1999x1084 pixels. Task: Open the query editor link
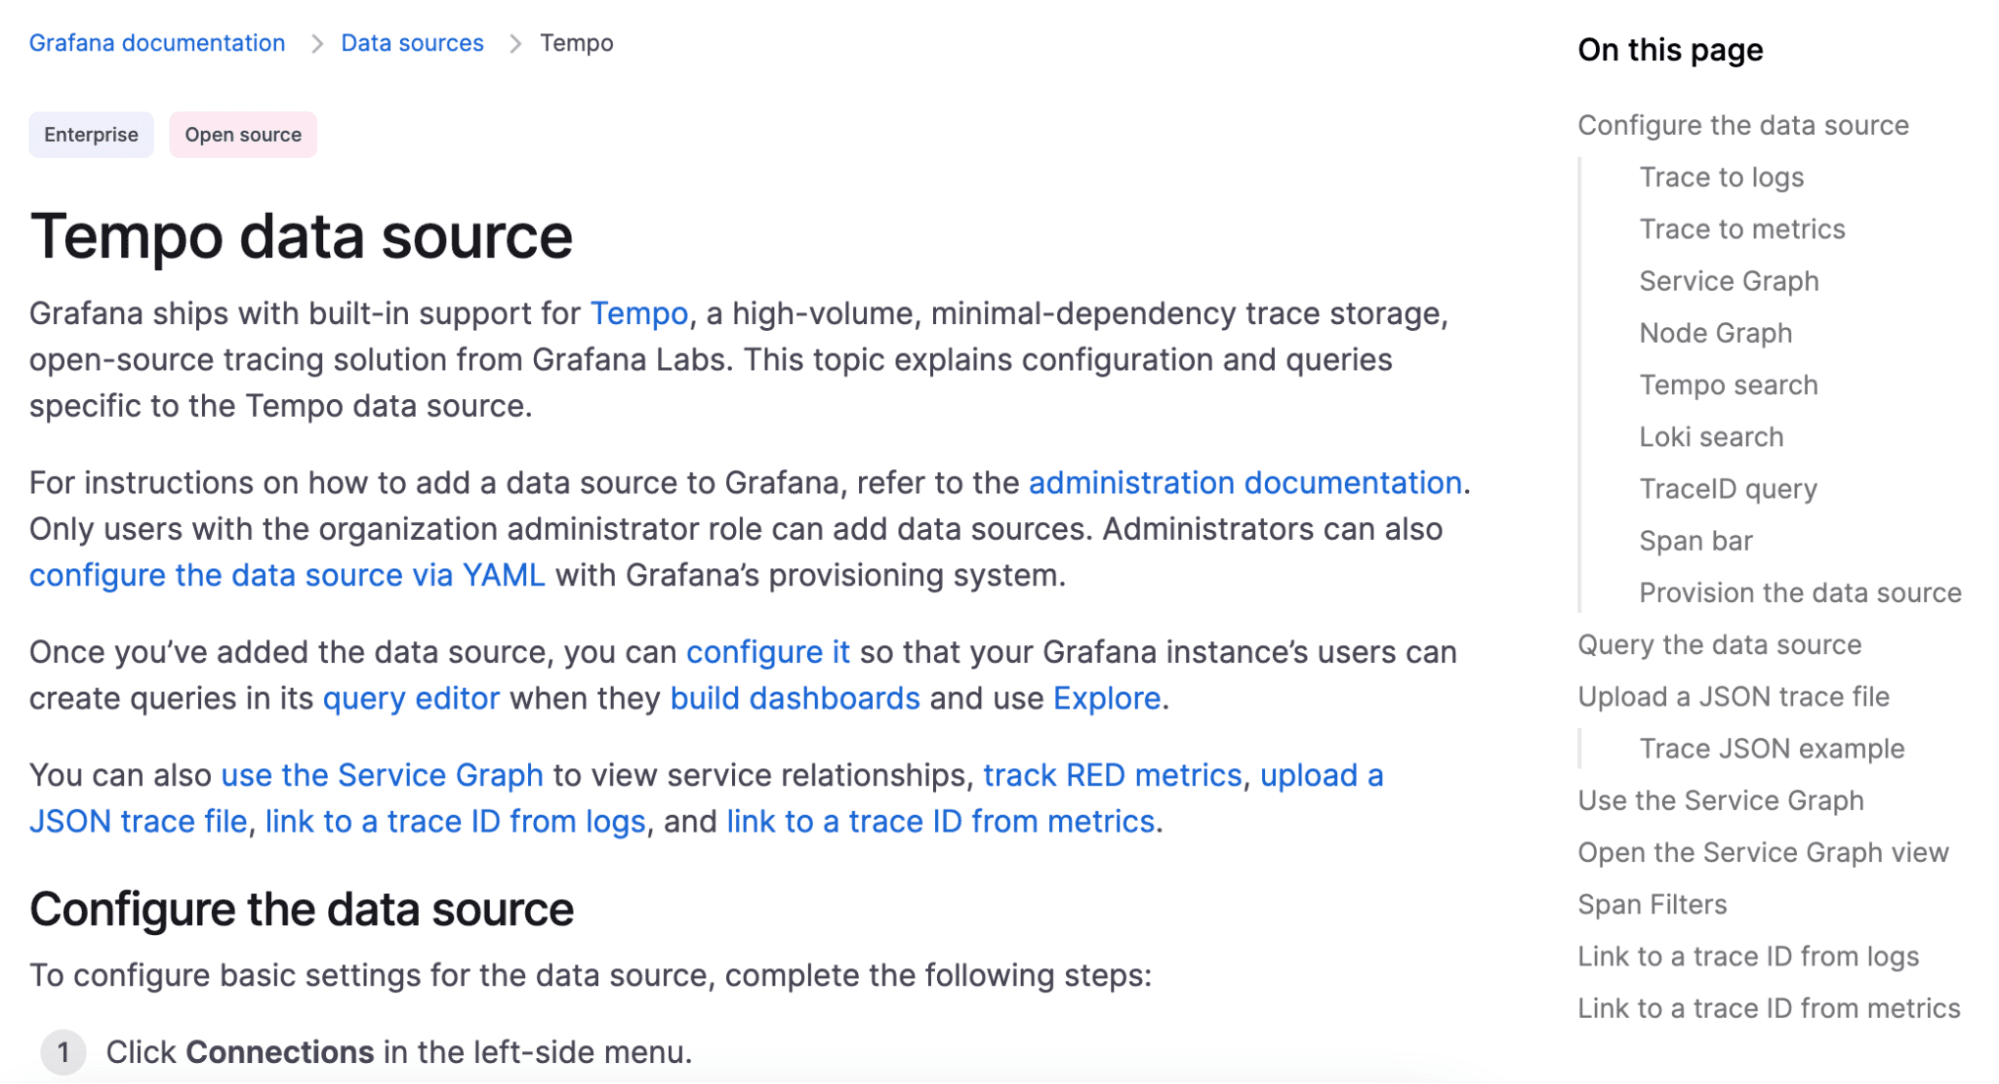point(411,698)
